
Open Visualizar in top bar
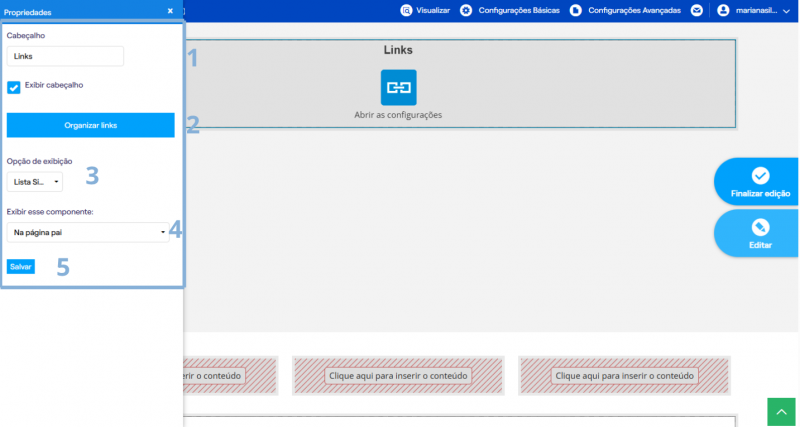tap(433, 10)
